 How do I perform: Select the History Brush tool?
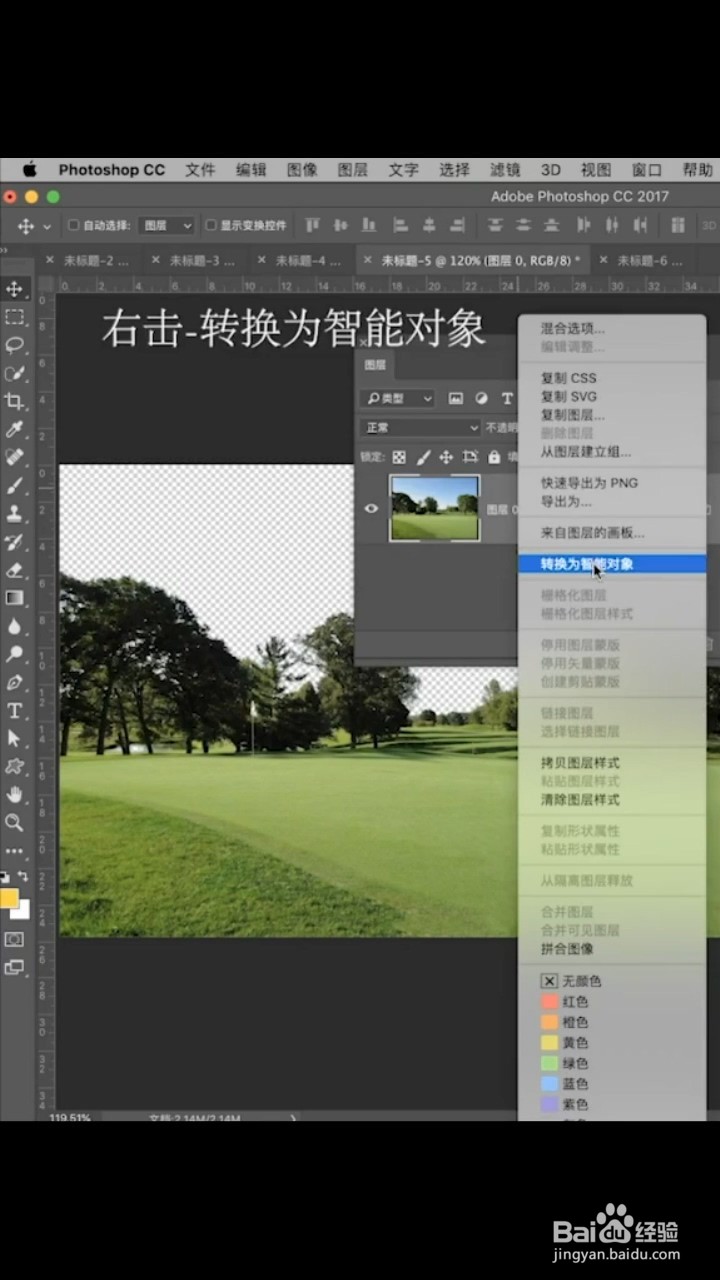click(x=14, y=542)
